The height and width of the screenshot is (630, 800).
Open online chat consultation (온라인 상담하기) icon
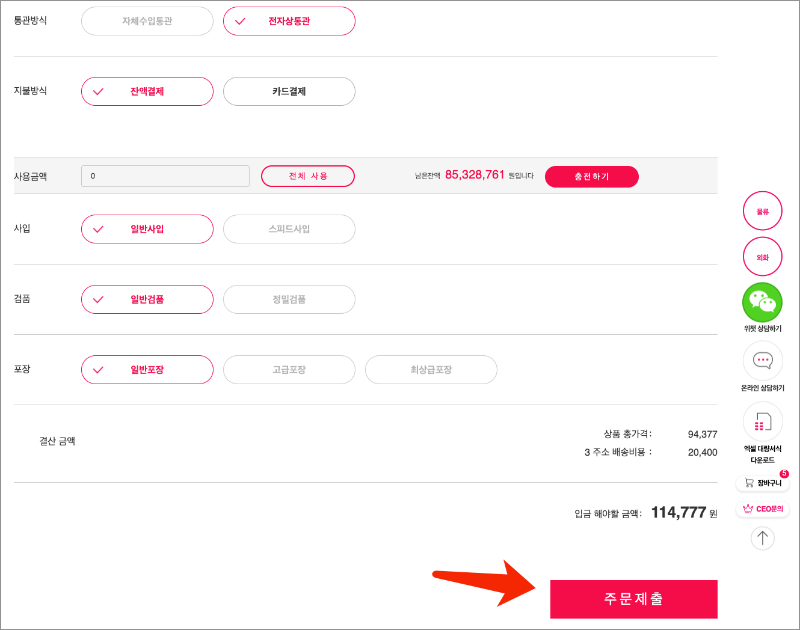[762, 361]
